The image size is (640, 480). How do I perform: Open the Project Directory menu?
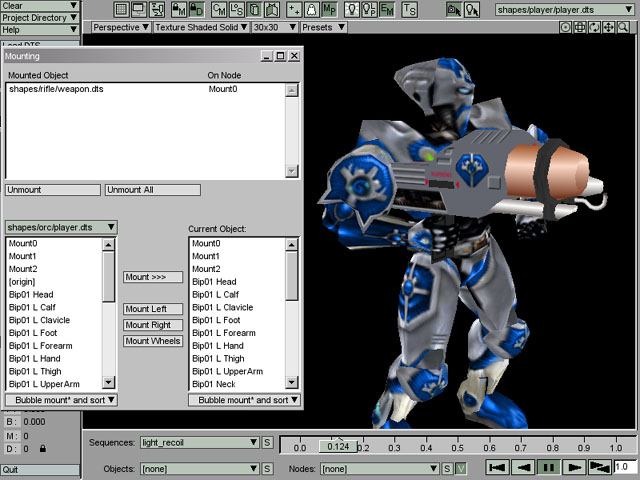tap(40, 18)
